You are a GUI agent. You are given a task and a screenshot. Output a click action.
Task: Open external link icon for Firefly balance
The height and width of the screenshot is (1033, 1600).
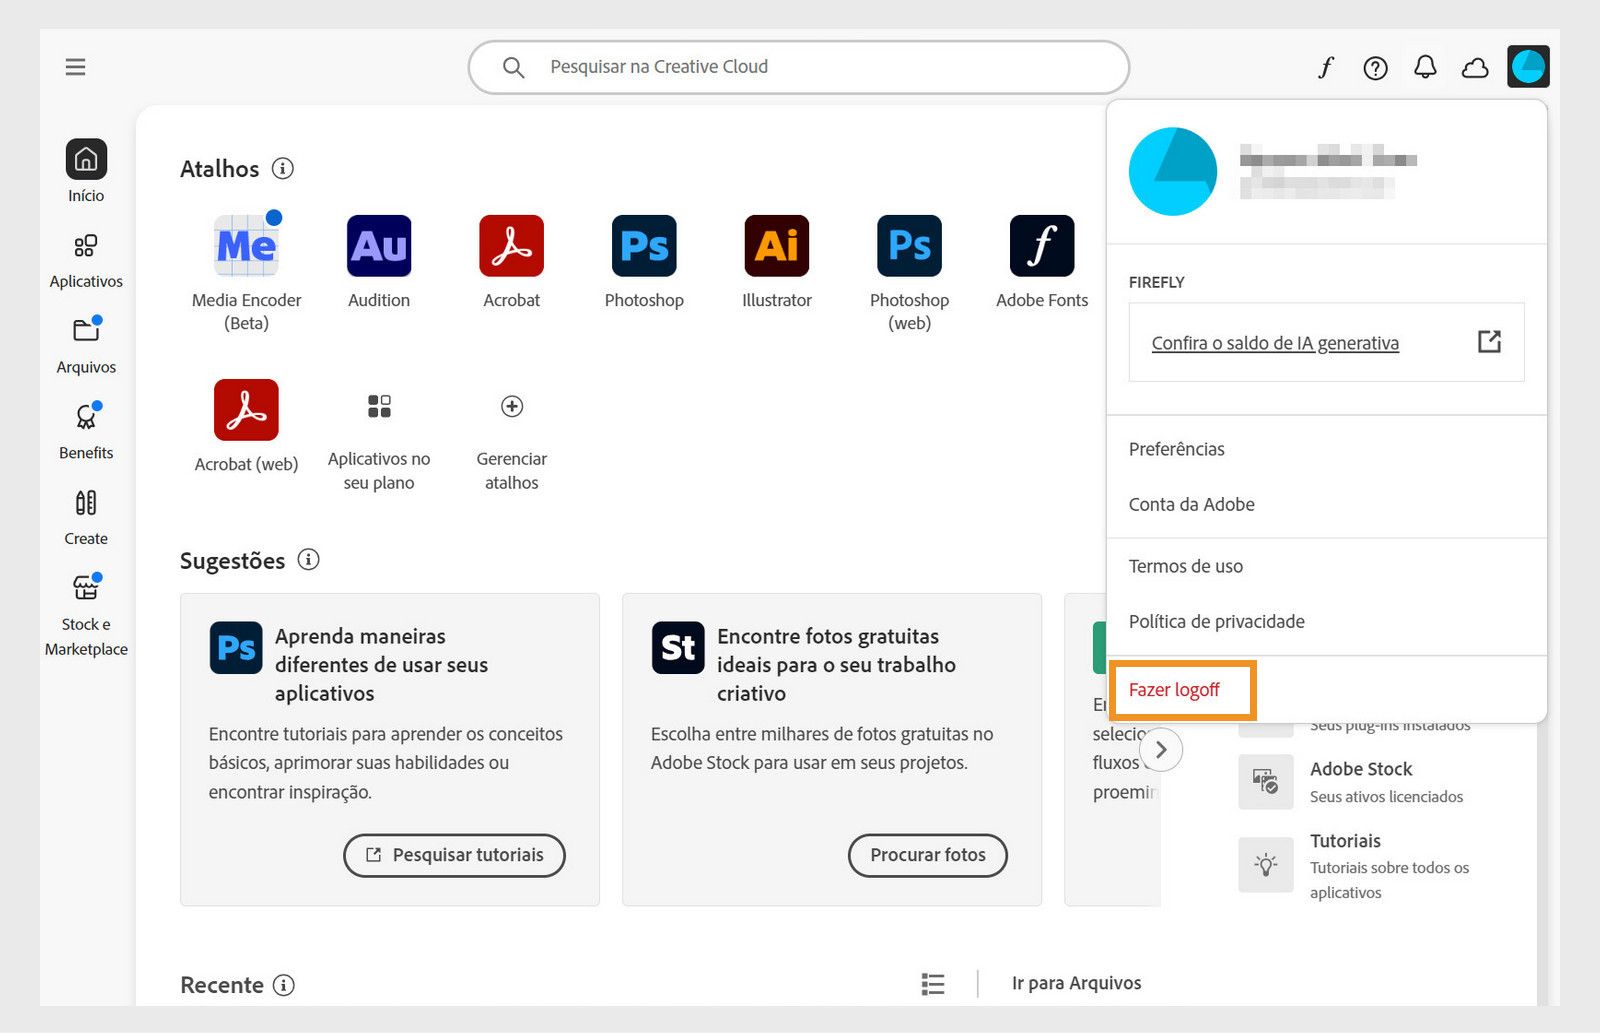click(1489, 342)
